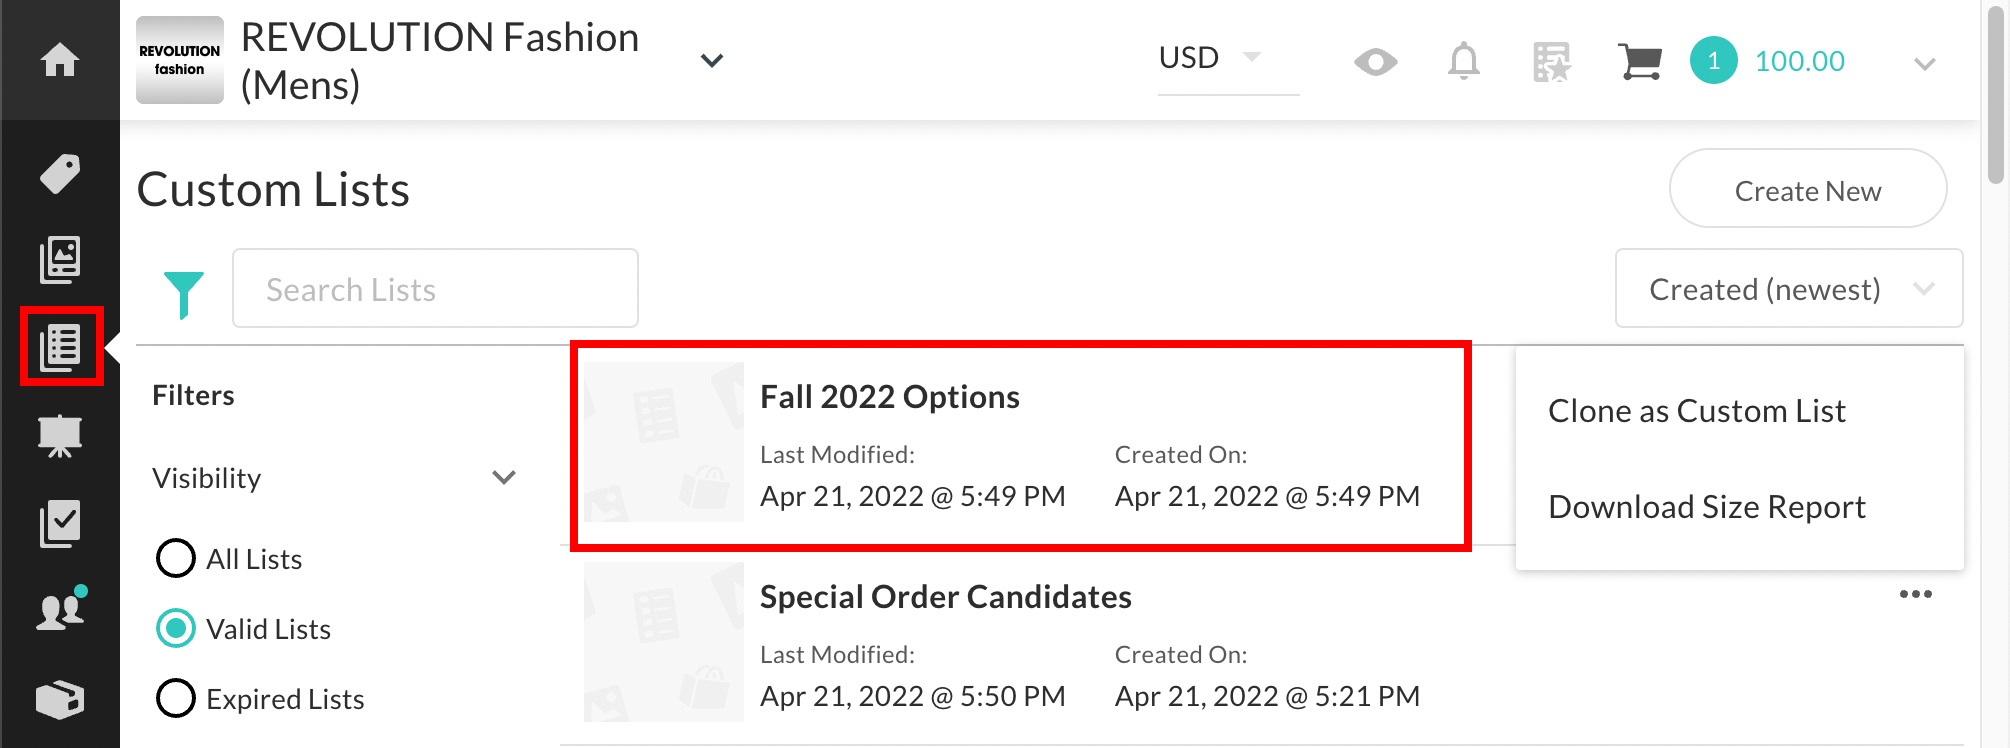Click the teal filter funnel icon
Image resolution: width=2010 pixels, height=748 pixels.
click(x=184, y=294)
